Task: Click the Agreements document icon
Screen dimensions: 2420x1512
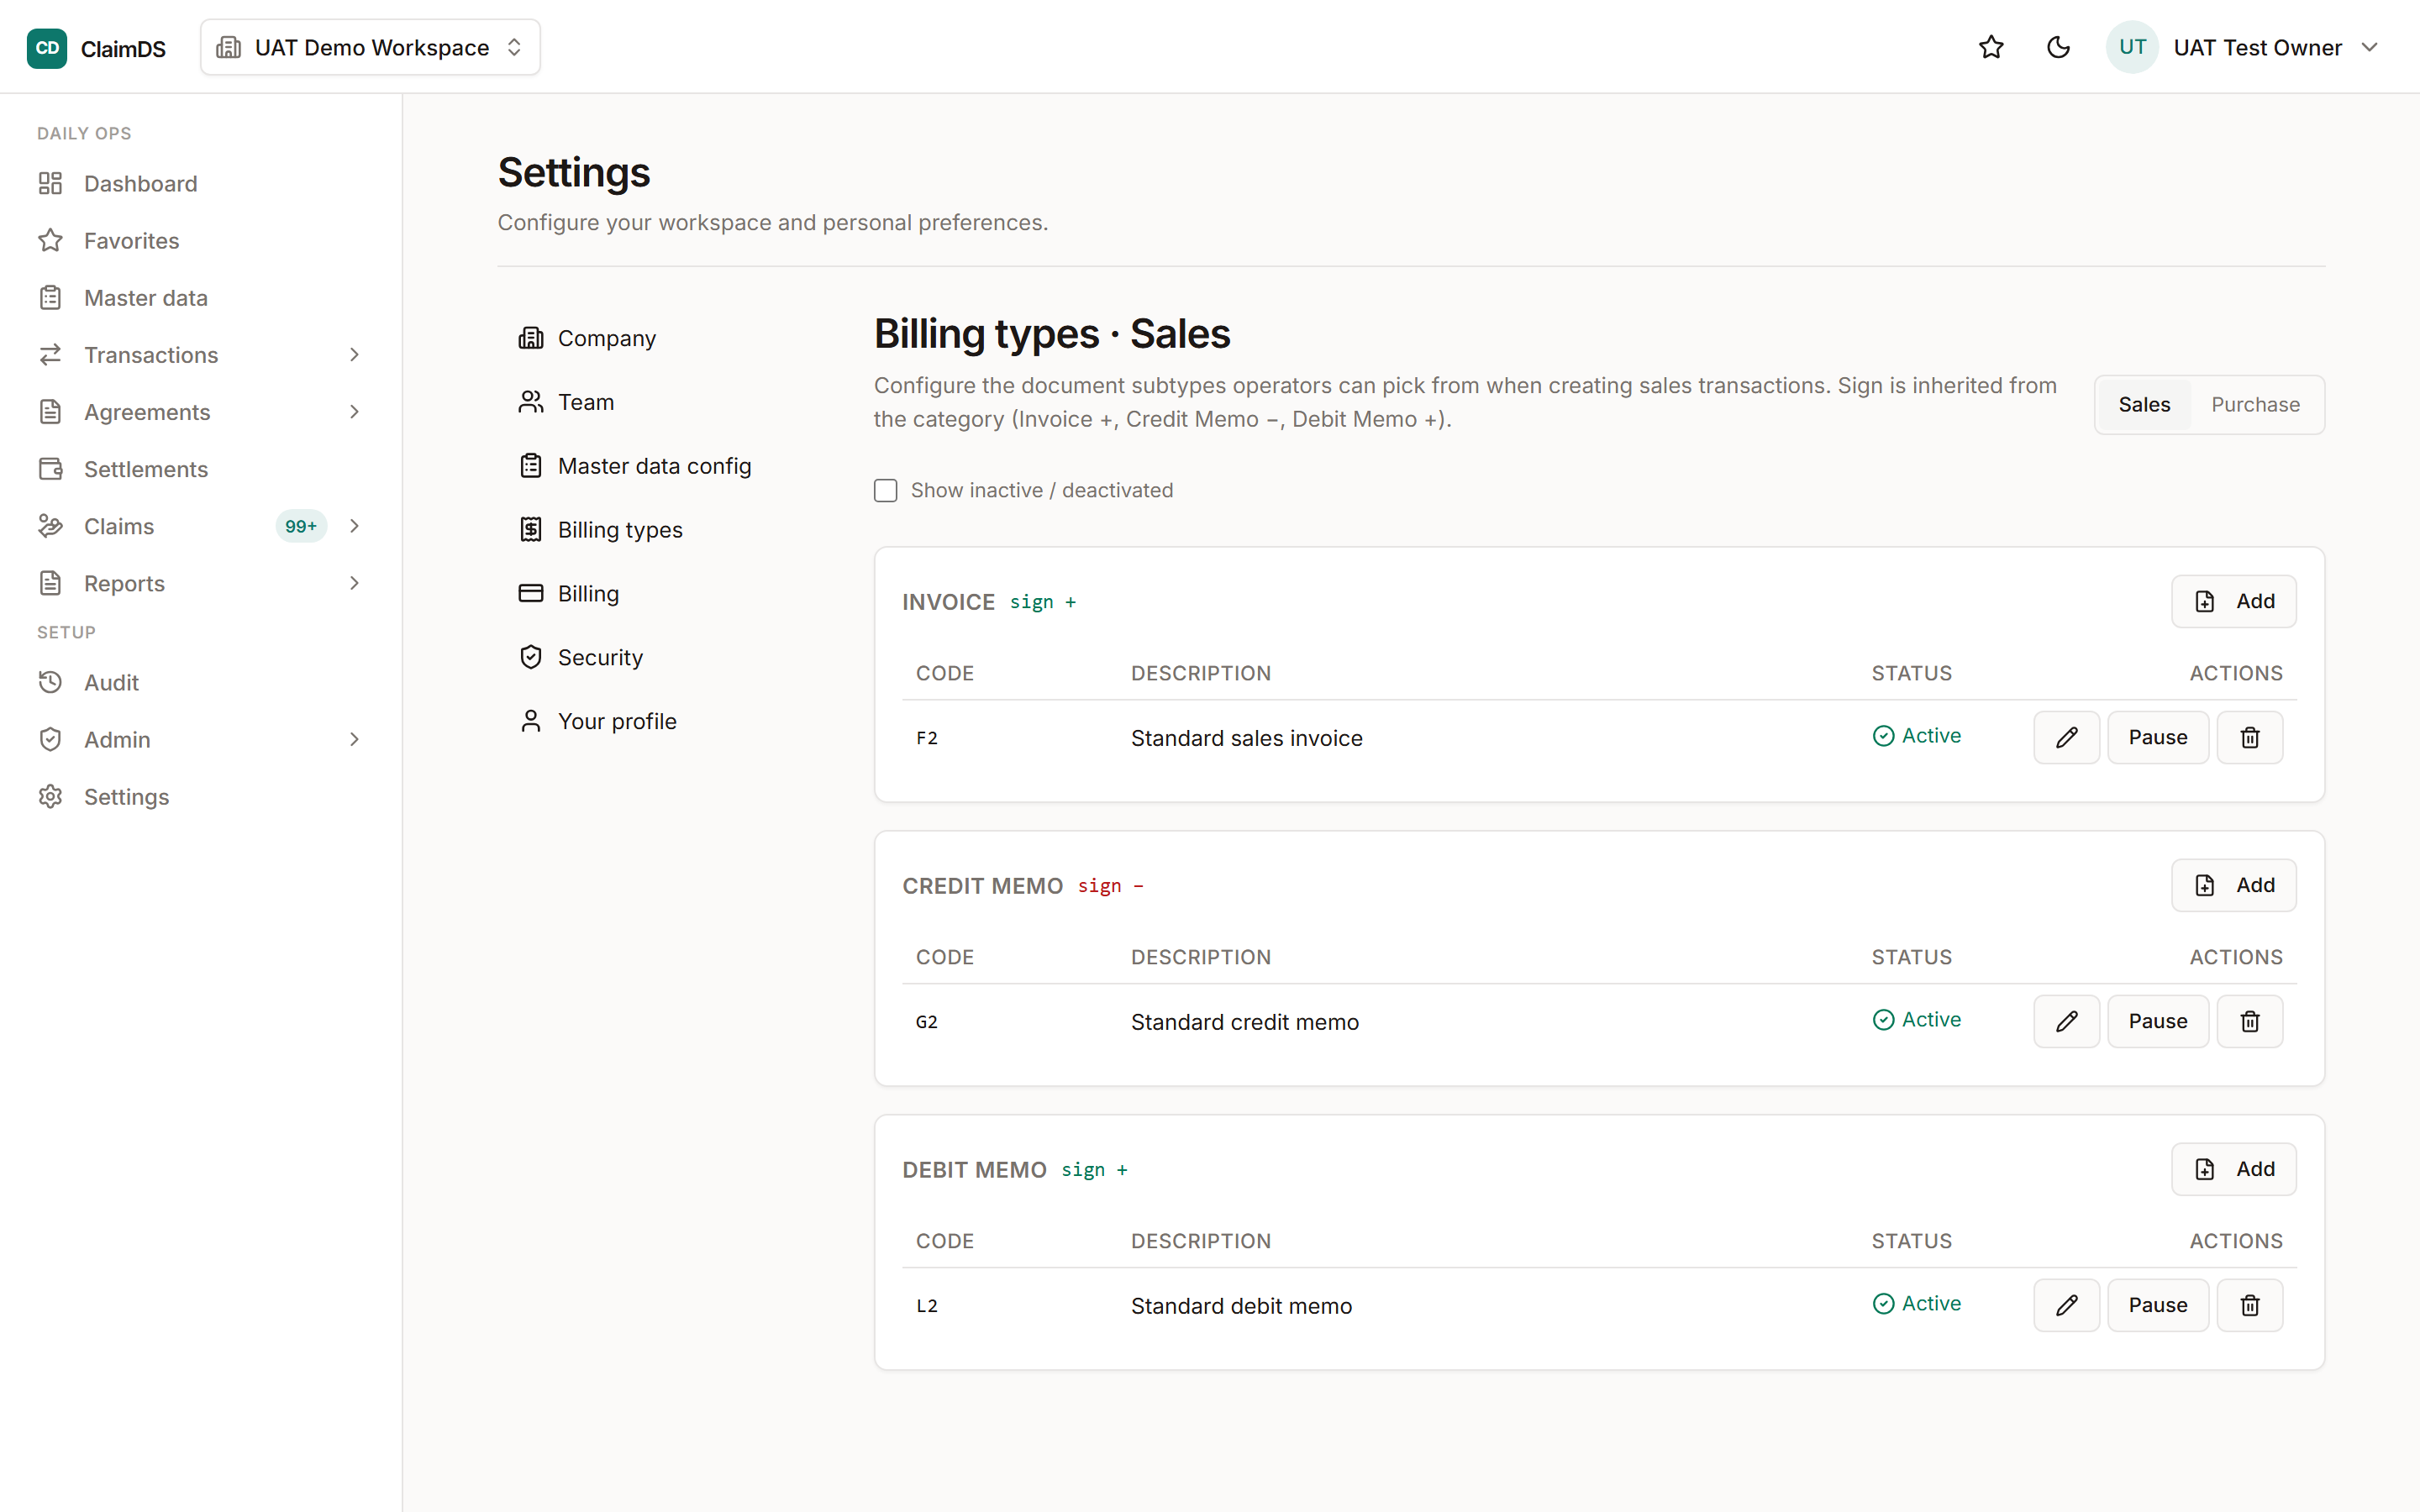Action: [x=51, y=412]
